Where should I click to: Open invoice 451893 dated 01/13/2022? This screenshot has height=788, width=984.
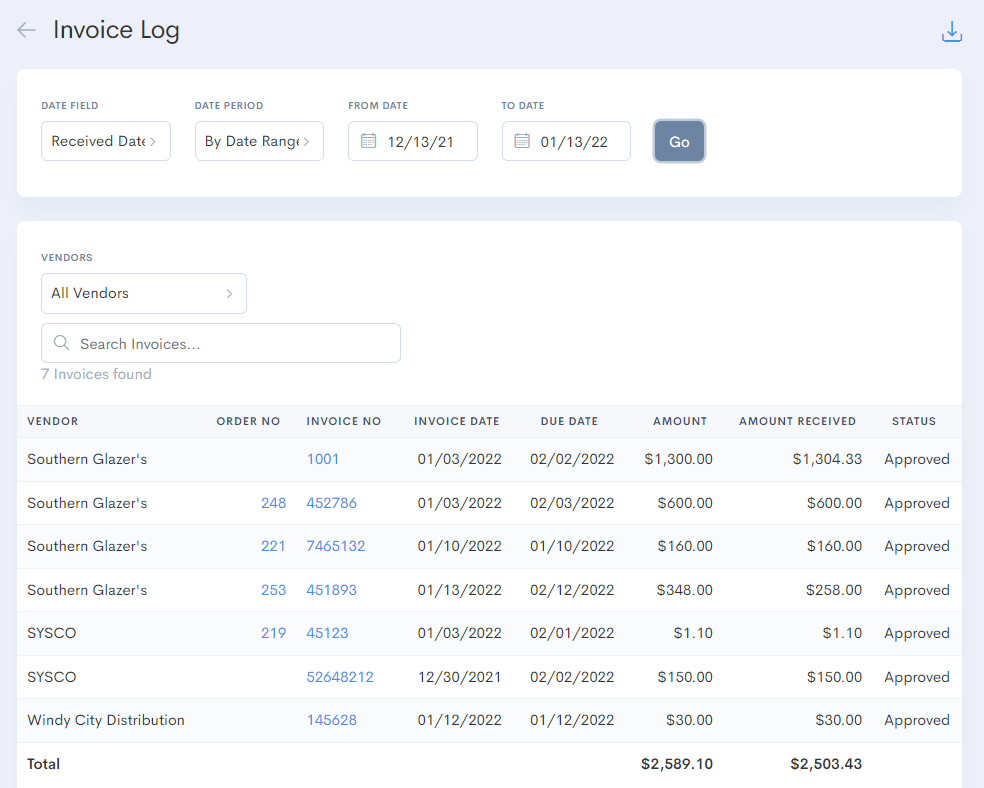click(x=331, y=590)
